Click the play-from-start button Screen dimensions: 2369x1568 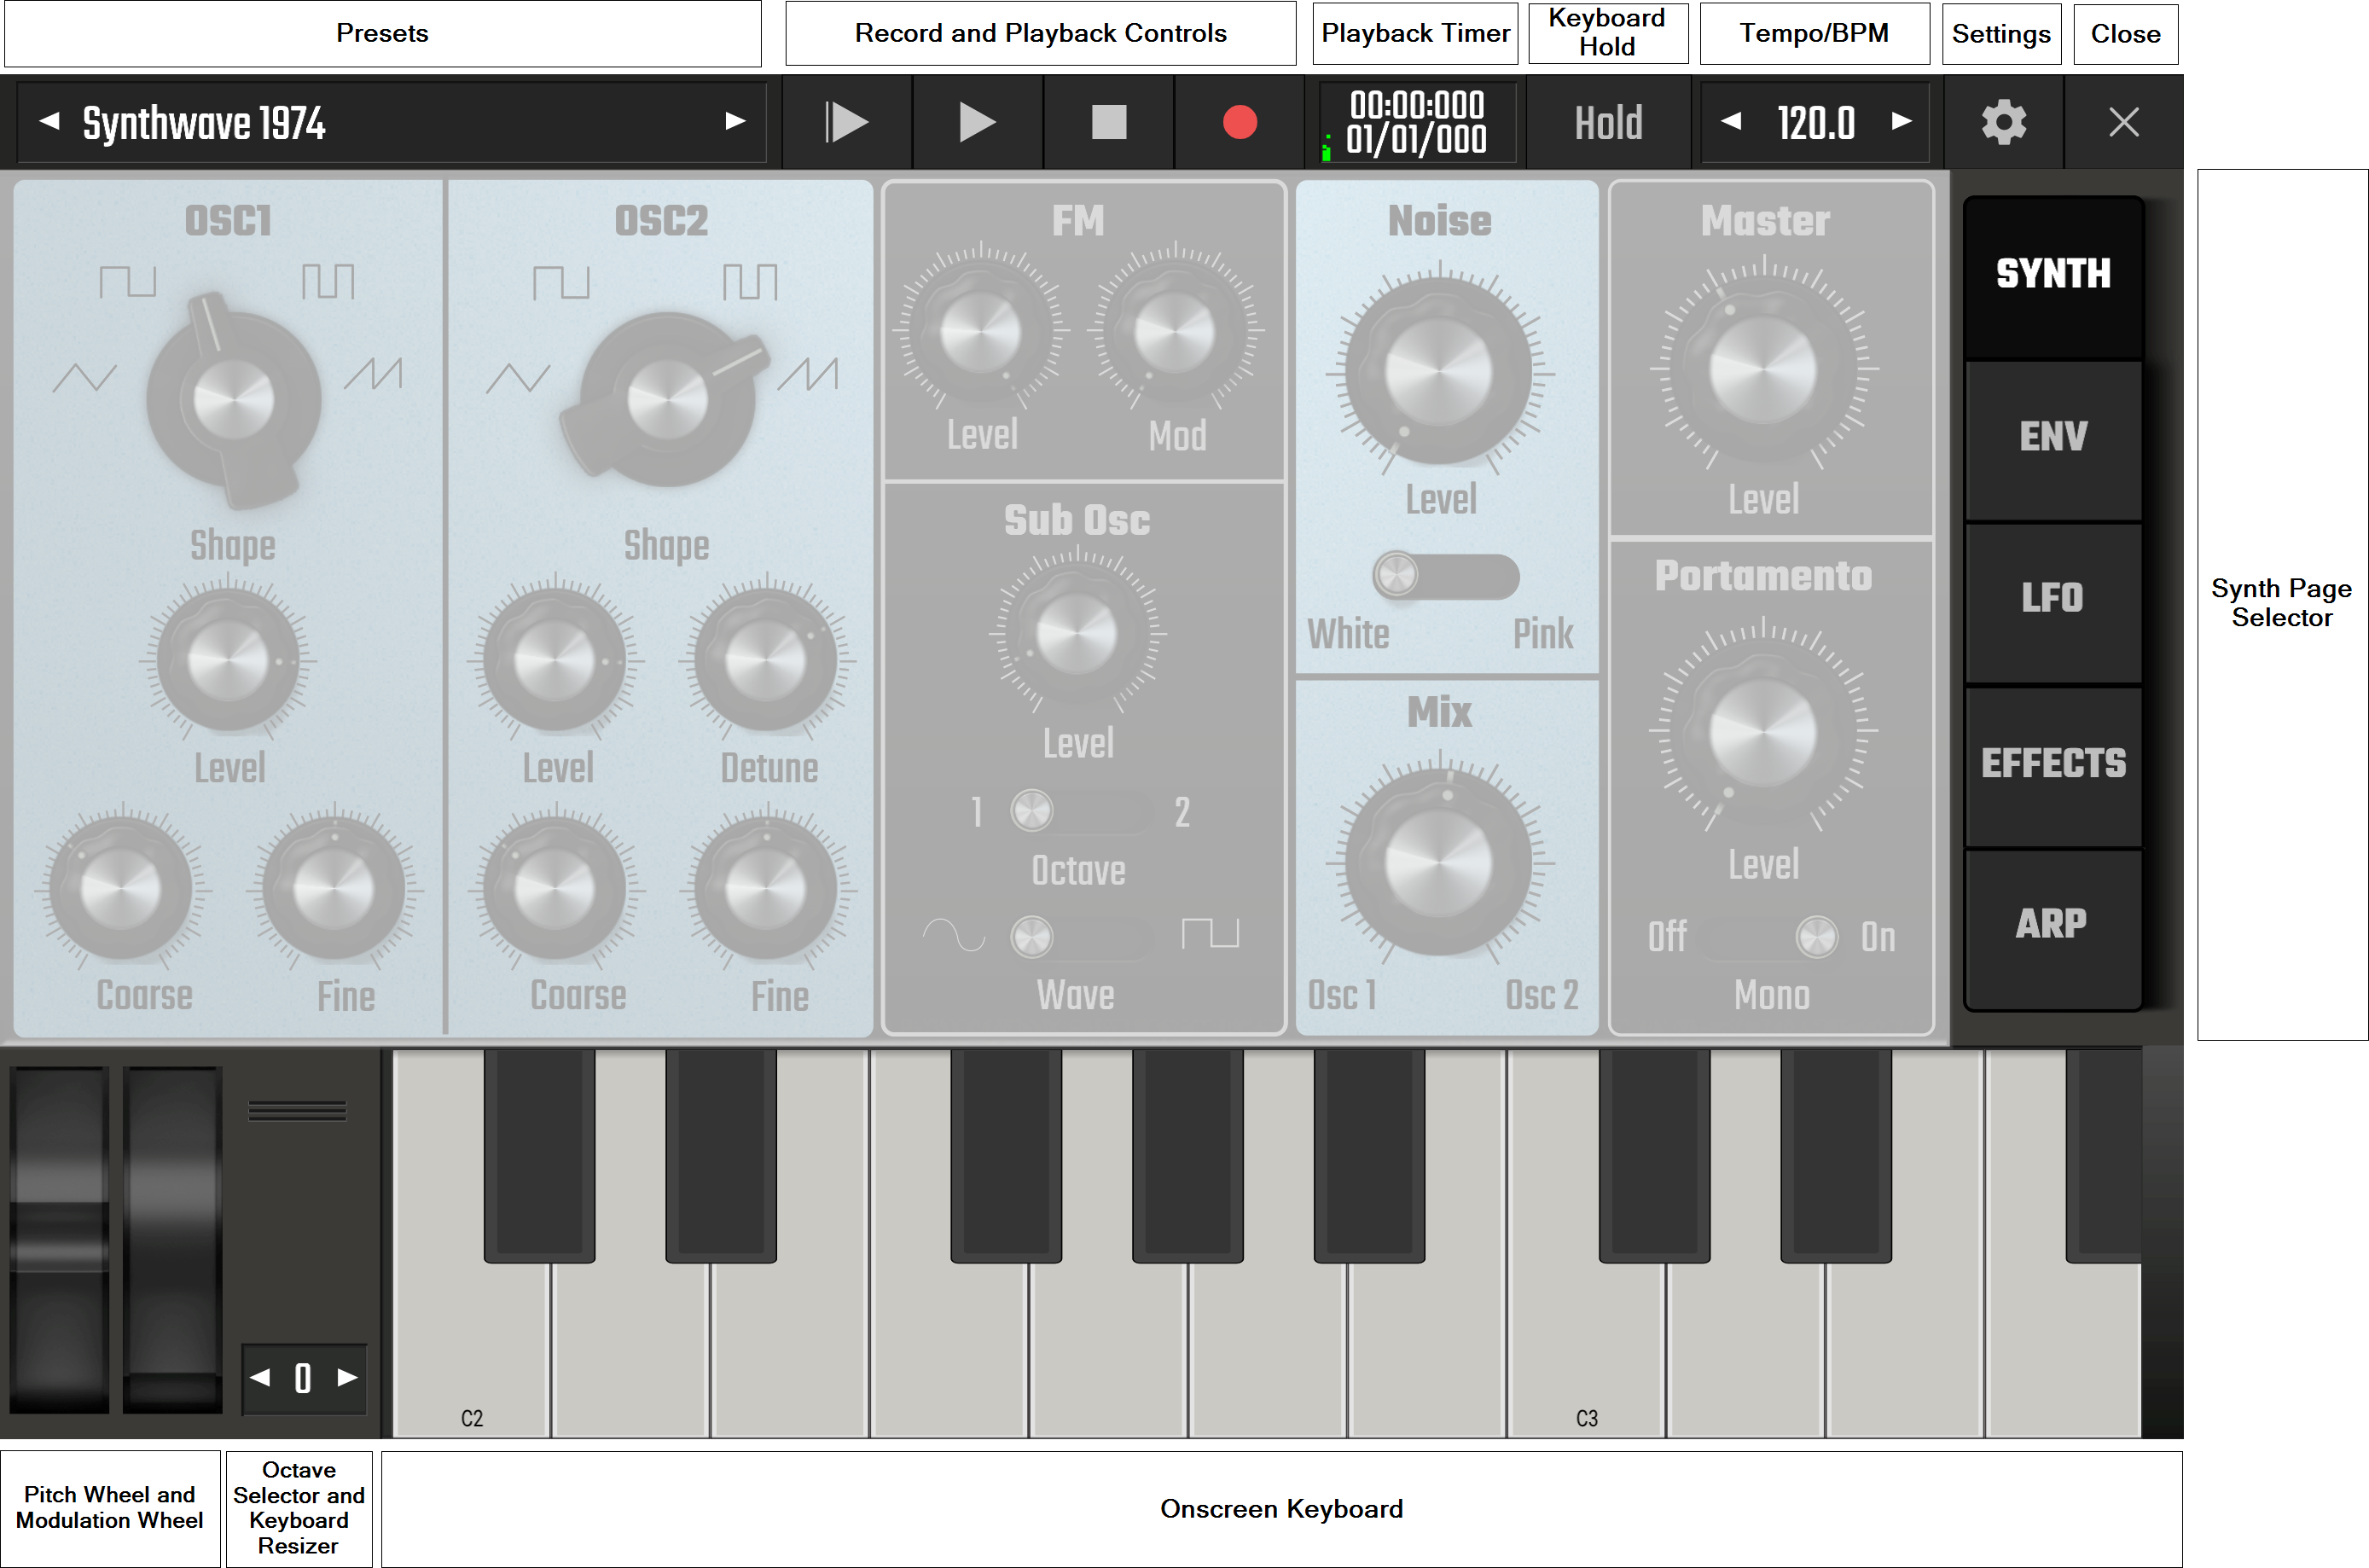click(x=846, y=123)
